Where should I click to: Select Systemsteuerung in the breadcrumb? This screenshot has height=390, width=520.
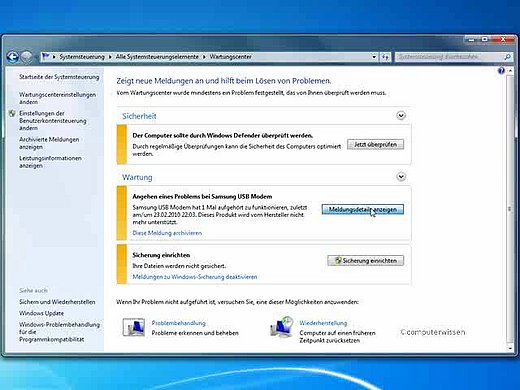82,57
